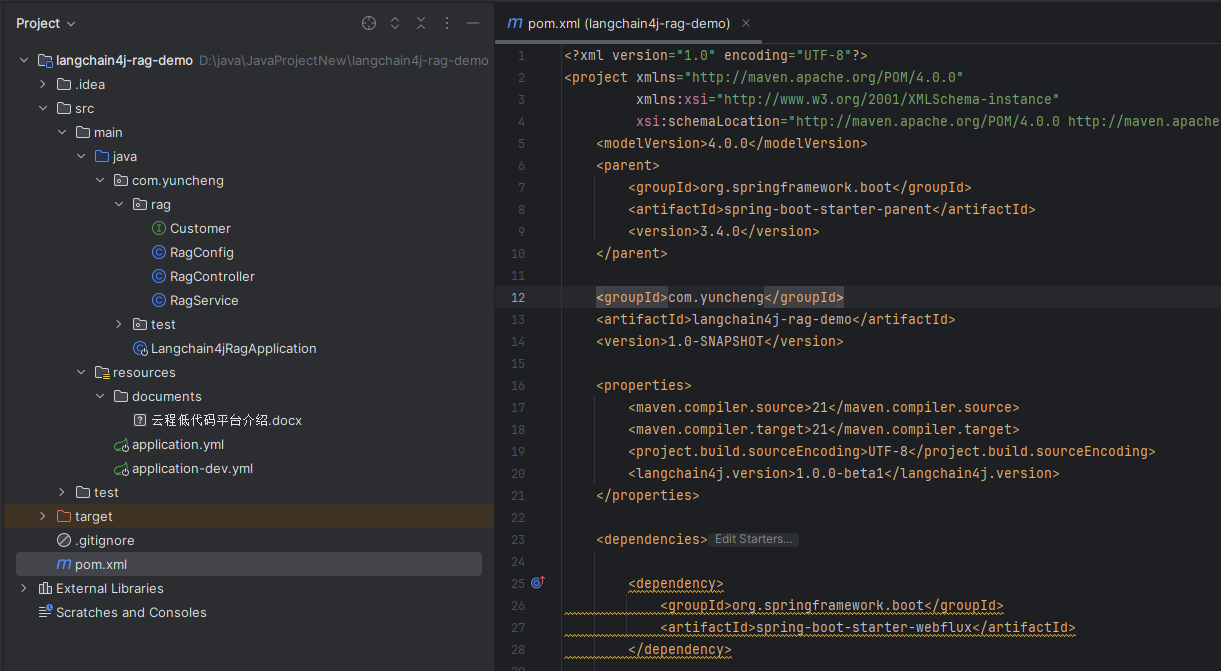1221x671 pixels.
Task: Collapse the com.yuncheng package
Action: coord(100,180)
